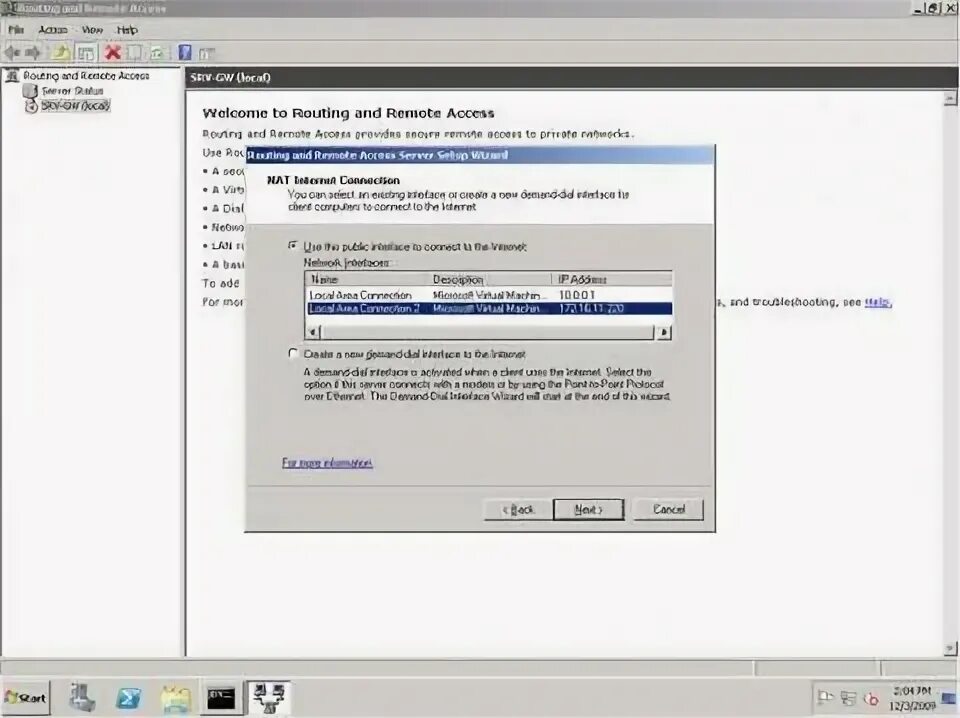This screenshot has height=718, width=960.
Task: Click the welcome pane scroll up arrow
Action: (950, 98)
